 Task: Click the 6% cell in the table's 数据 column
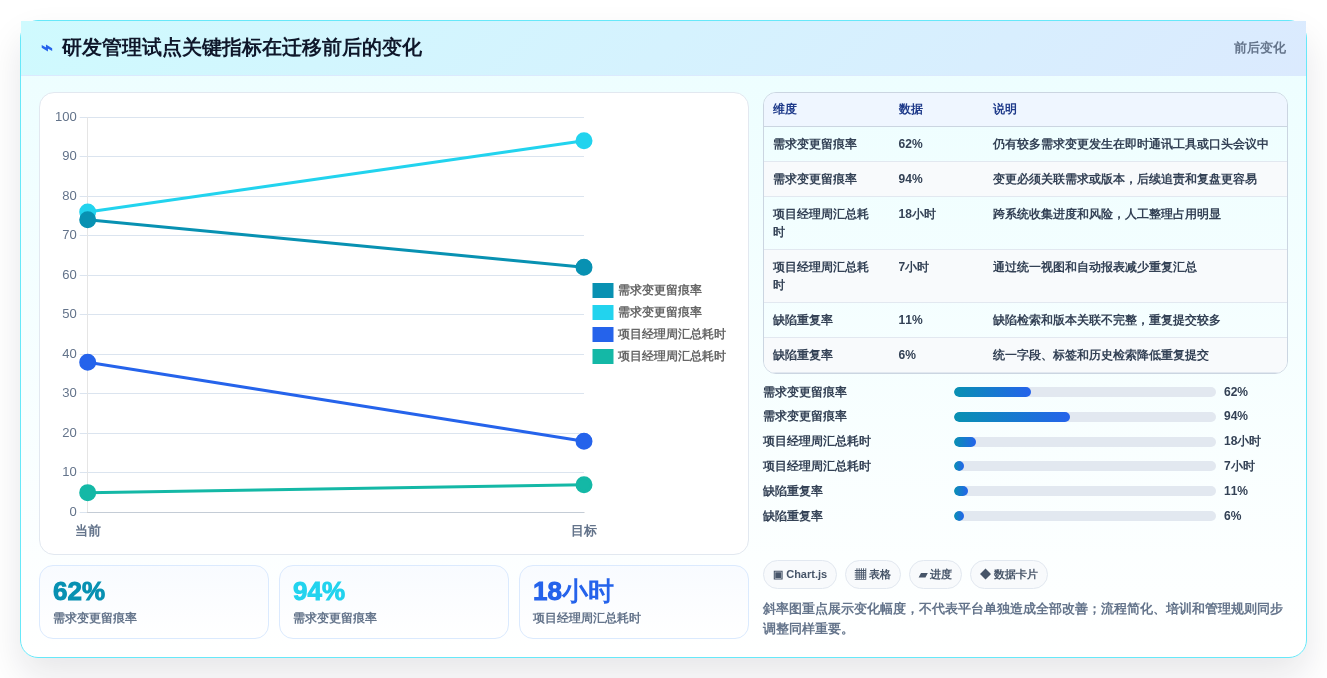coord(907,355)
